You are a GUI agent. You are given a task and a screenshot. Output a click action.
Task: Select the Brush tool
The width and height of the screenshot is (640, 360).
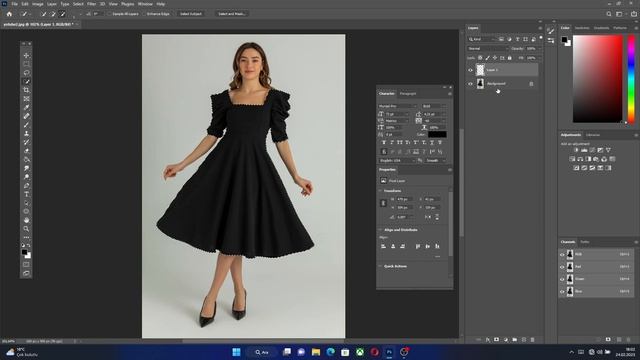tap(27, 124)
